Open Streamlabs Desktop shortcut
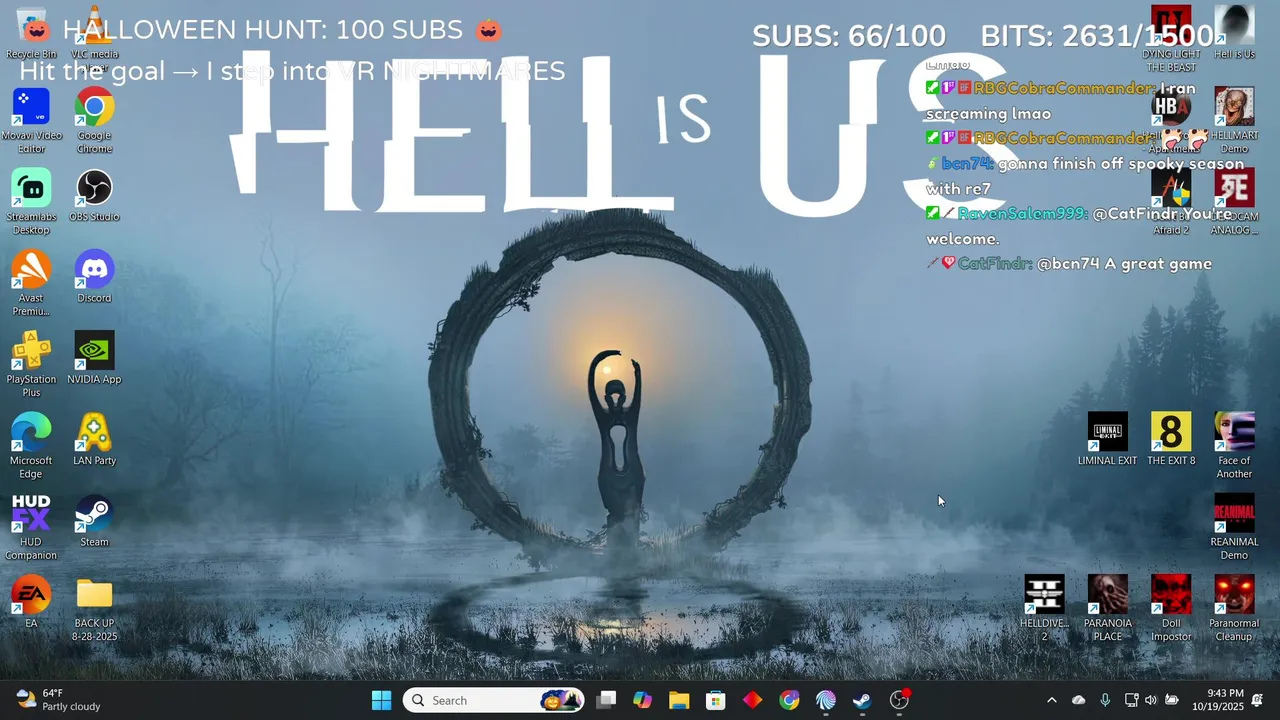This screenshot has width=1280, height=720. point(31,202)
